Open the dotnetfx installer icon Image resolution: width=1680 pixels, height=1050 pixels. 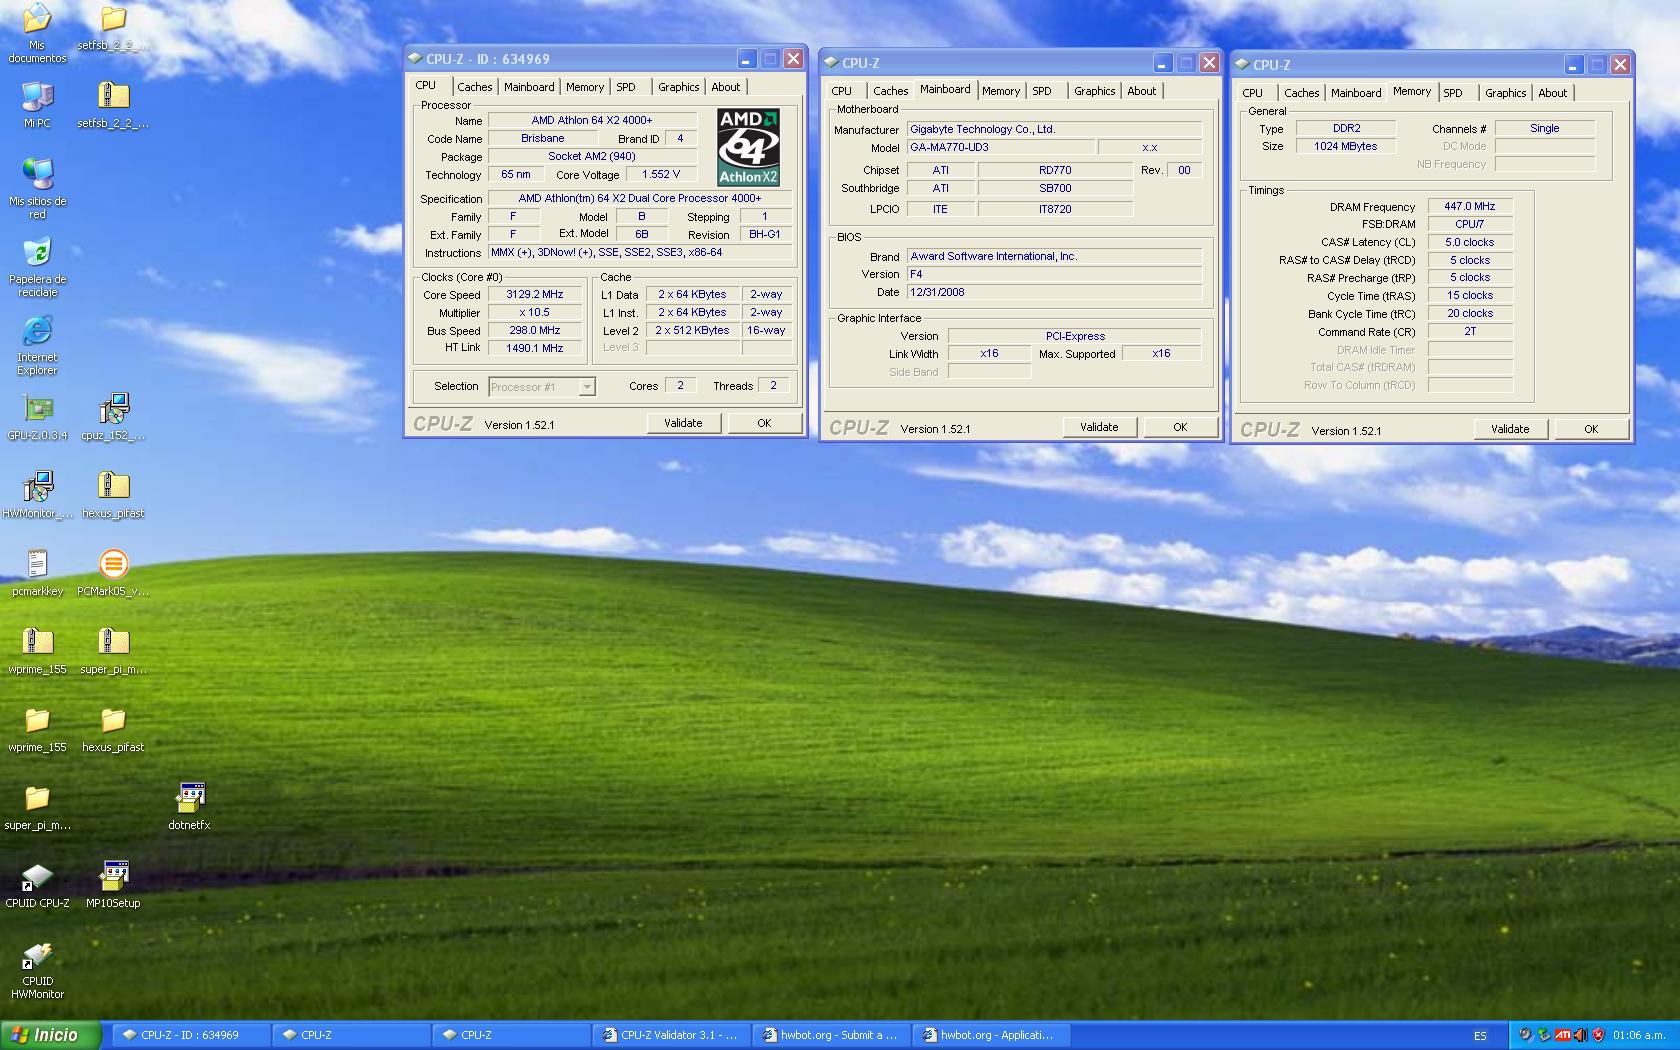[189, 806]
